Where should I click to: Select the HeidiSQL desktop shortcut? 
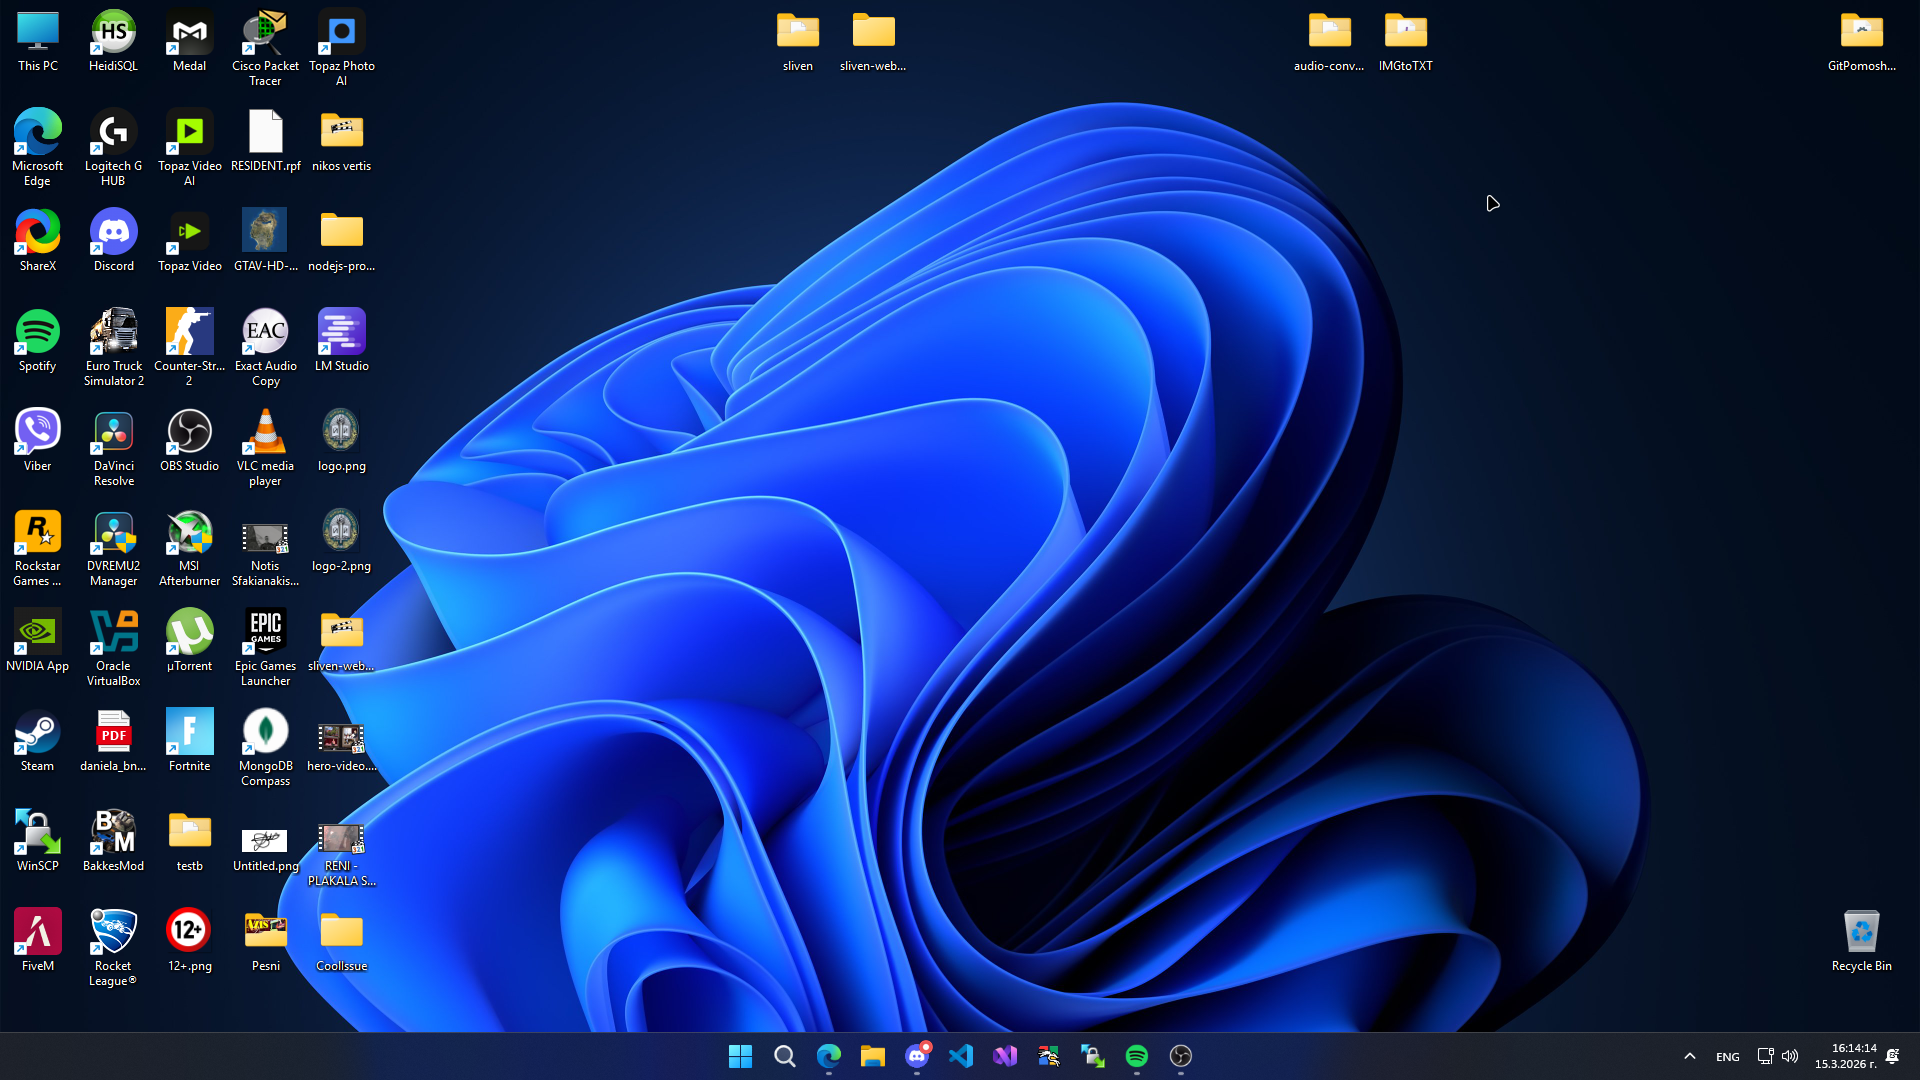tap(114, 42)
